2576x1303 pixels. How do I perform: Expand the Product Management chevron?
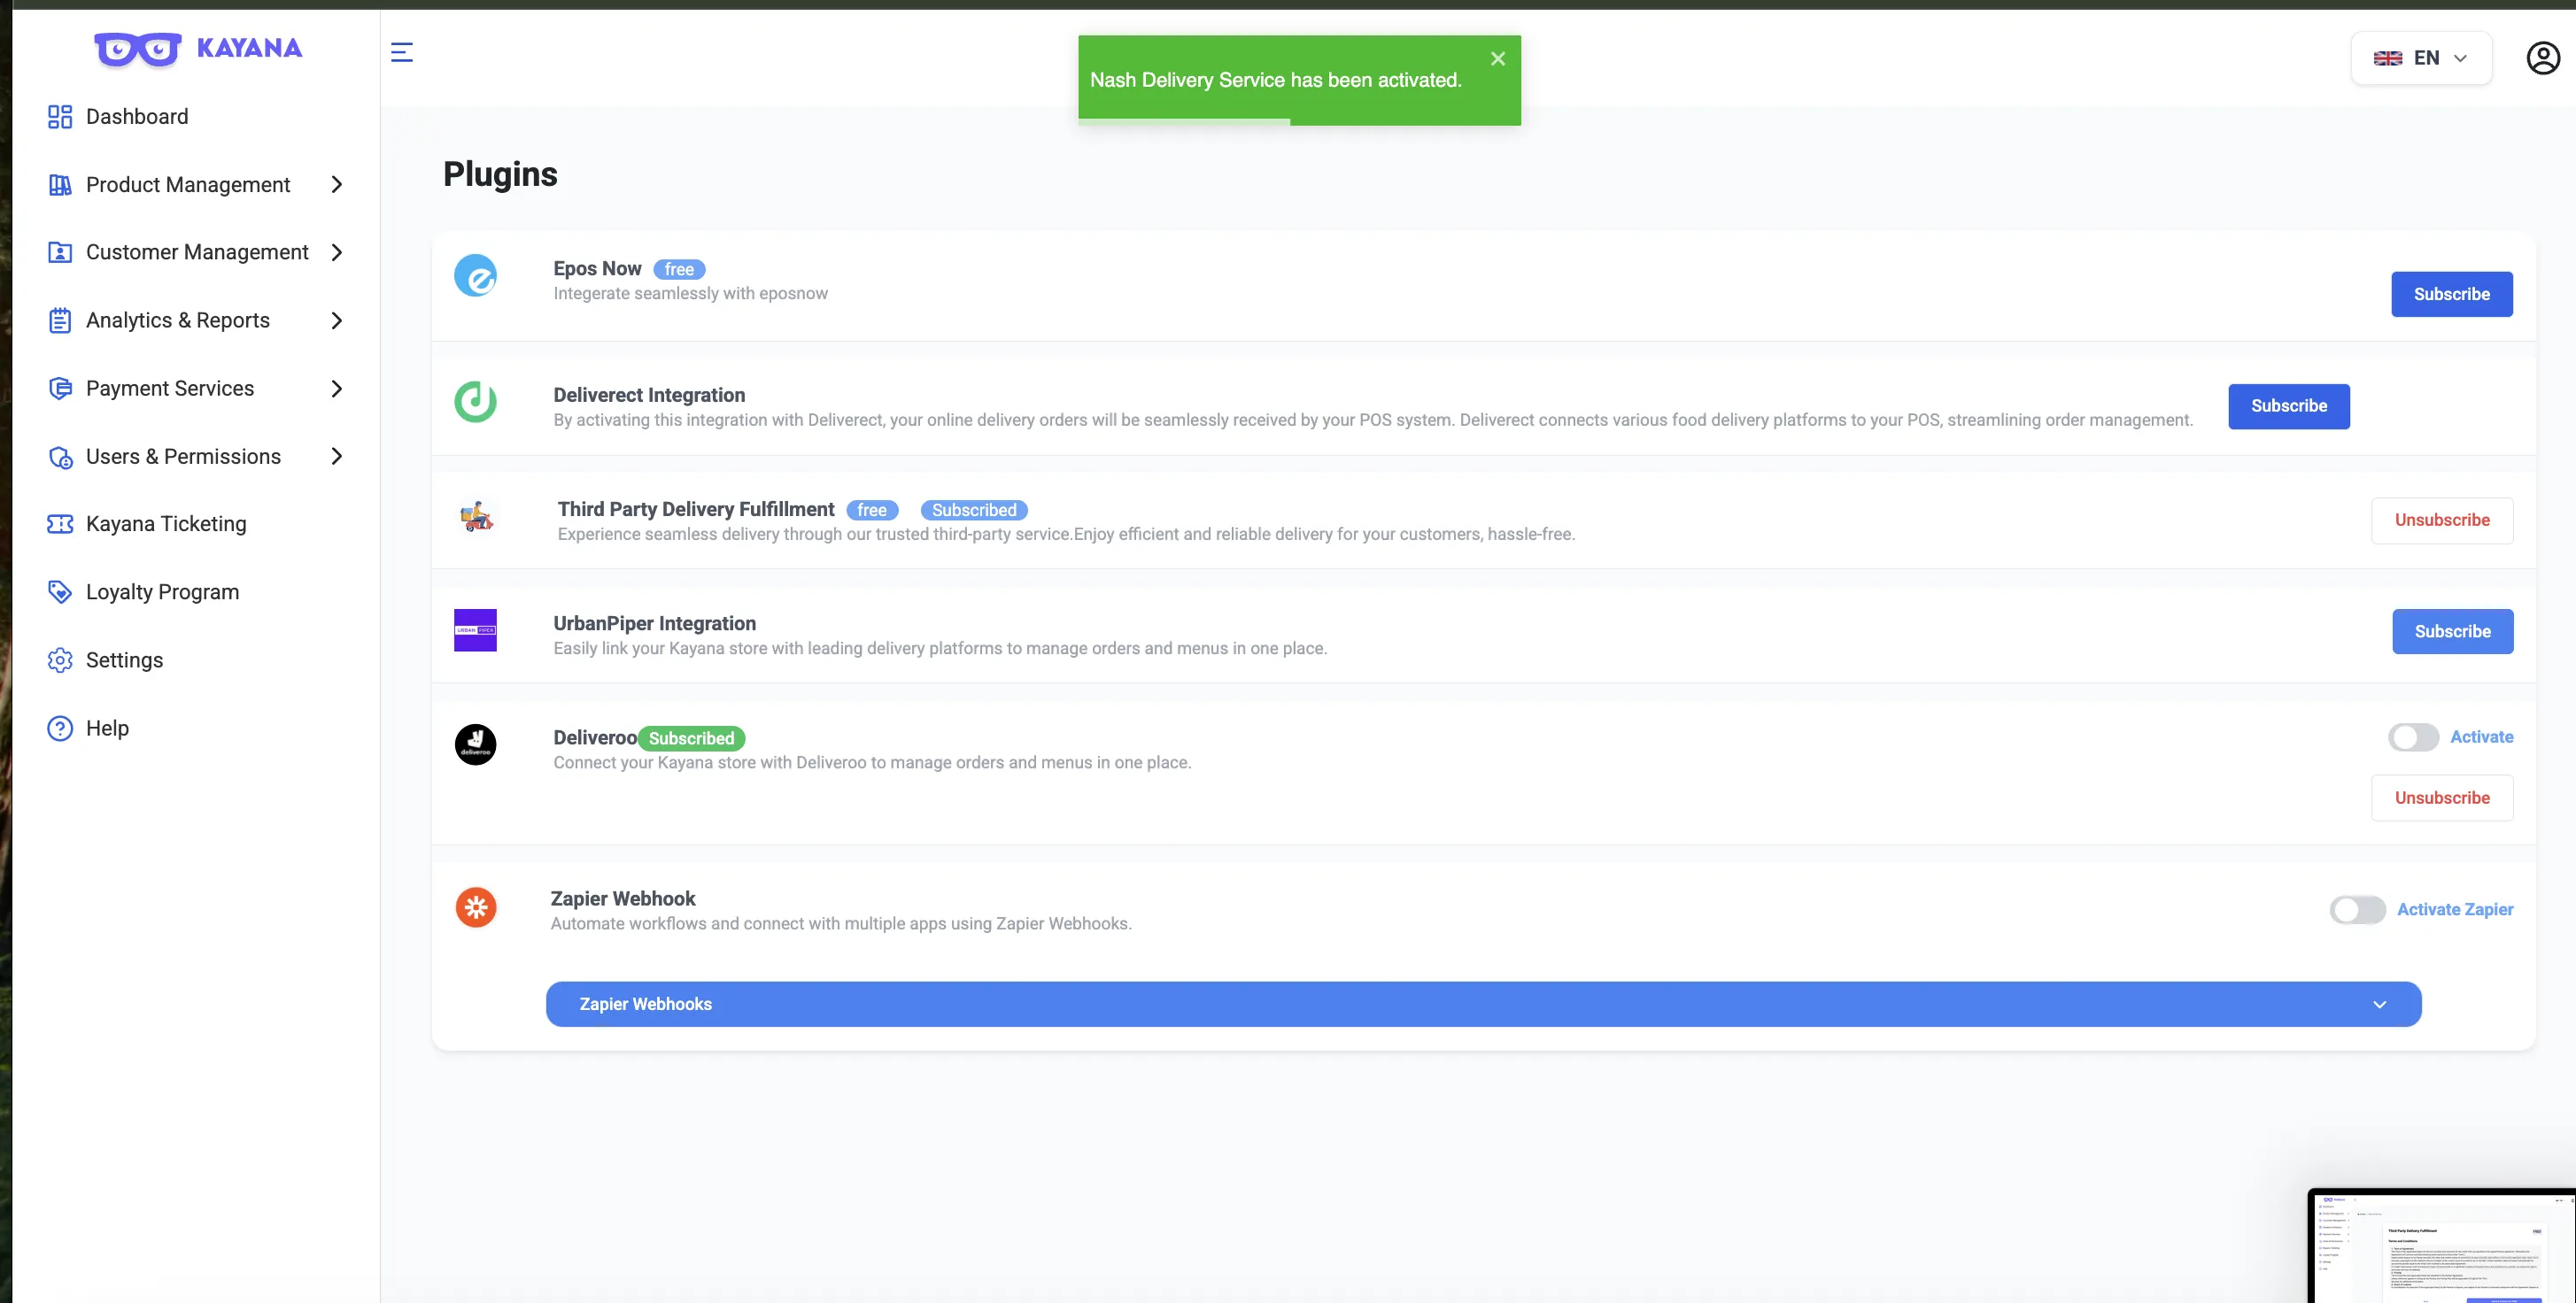(x=337, y=185)
